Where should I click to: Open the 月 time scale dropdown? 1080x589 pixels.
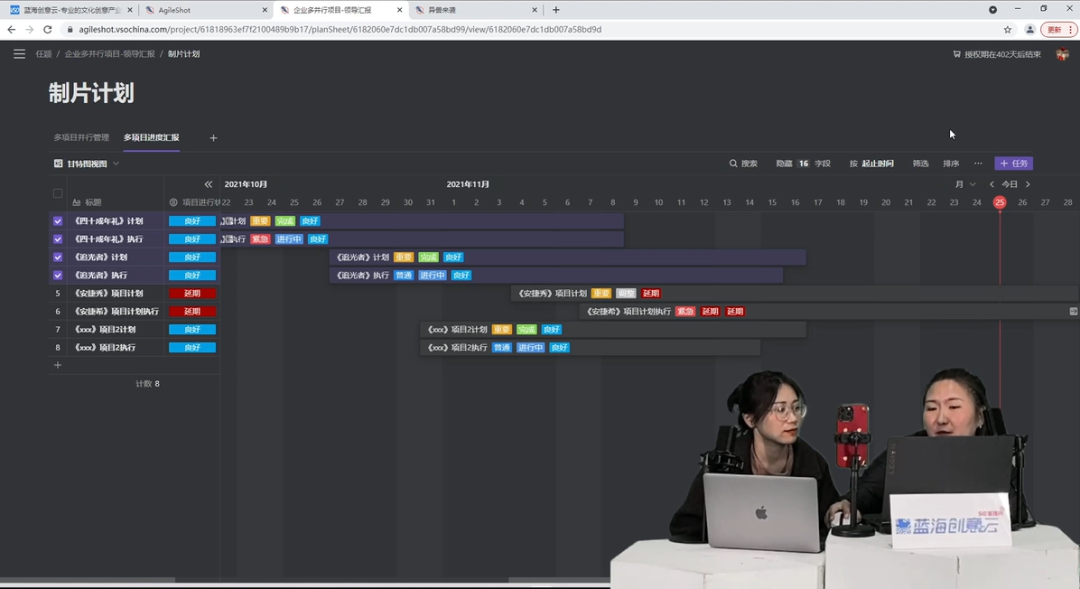tap(965, 184)
